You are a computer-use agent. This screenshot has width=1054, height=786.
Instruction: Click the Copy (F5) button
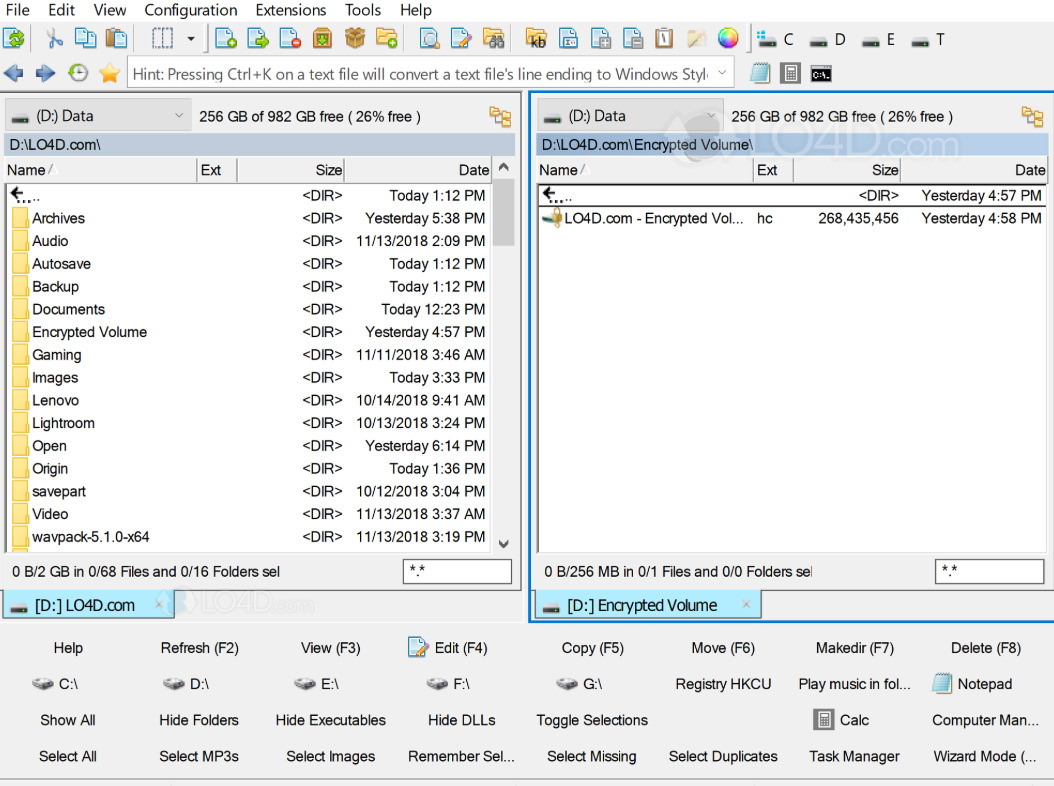pos(592,648)
